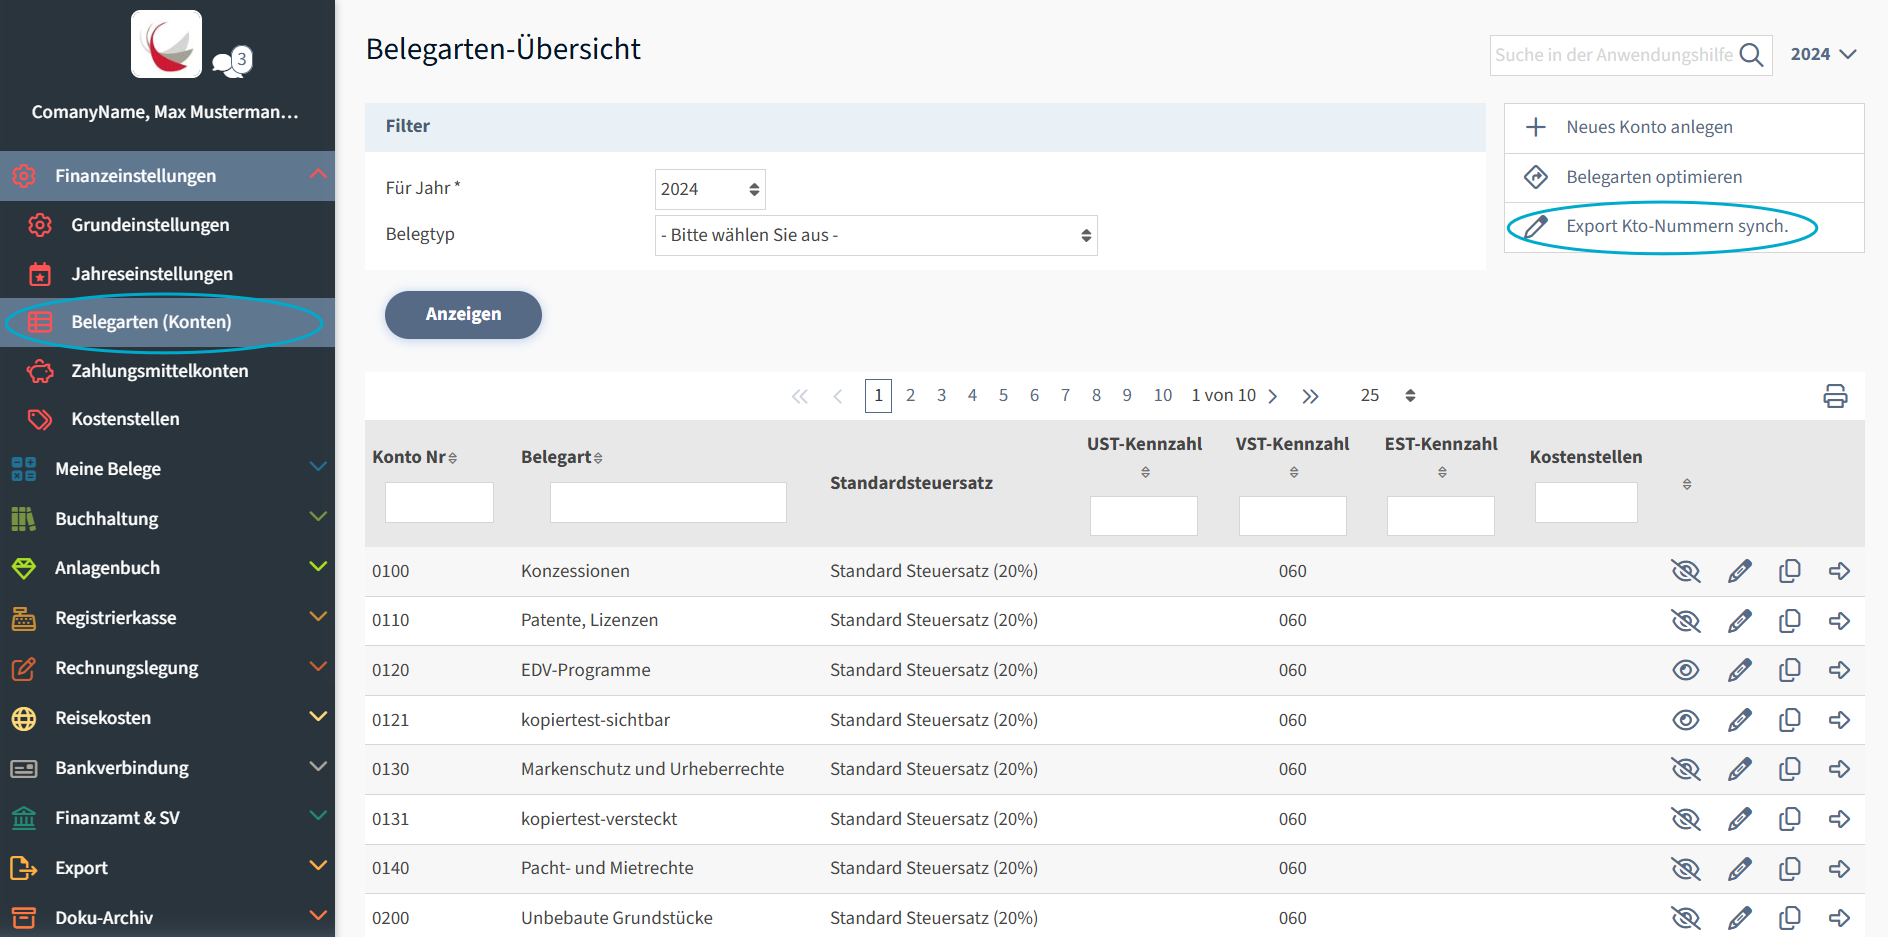The height and width of the screenshot is (937, 1888).
Task: Copy account 0120 EDV-Programme
Action: (1789, 670)
